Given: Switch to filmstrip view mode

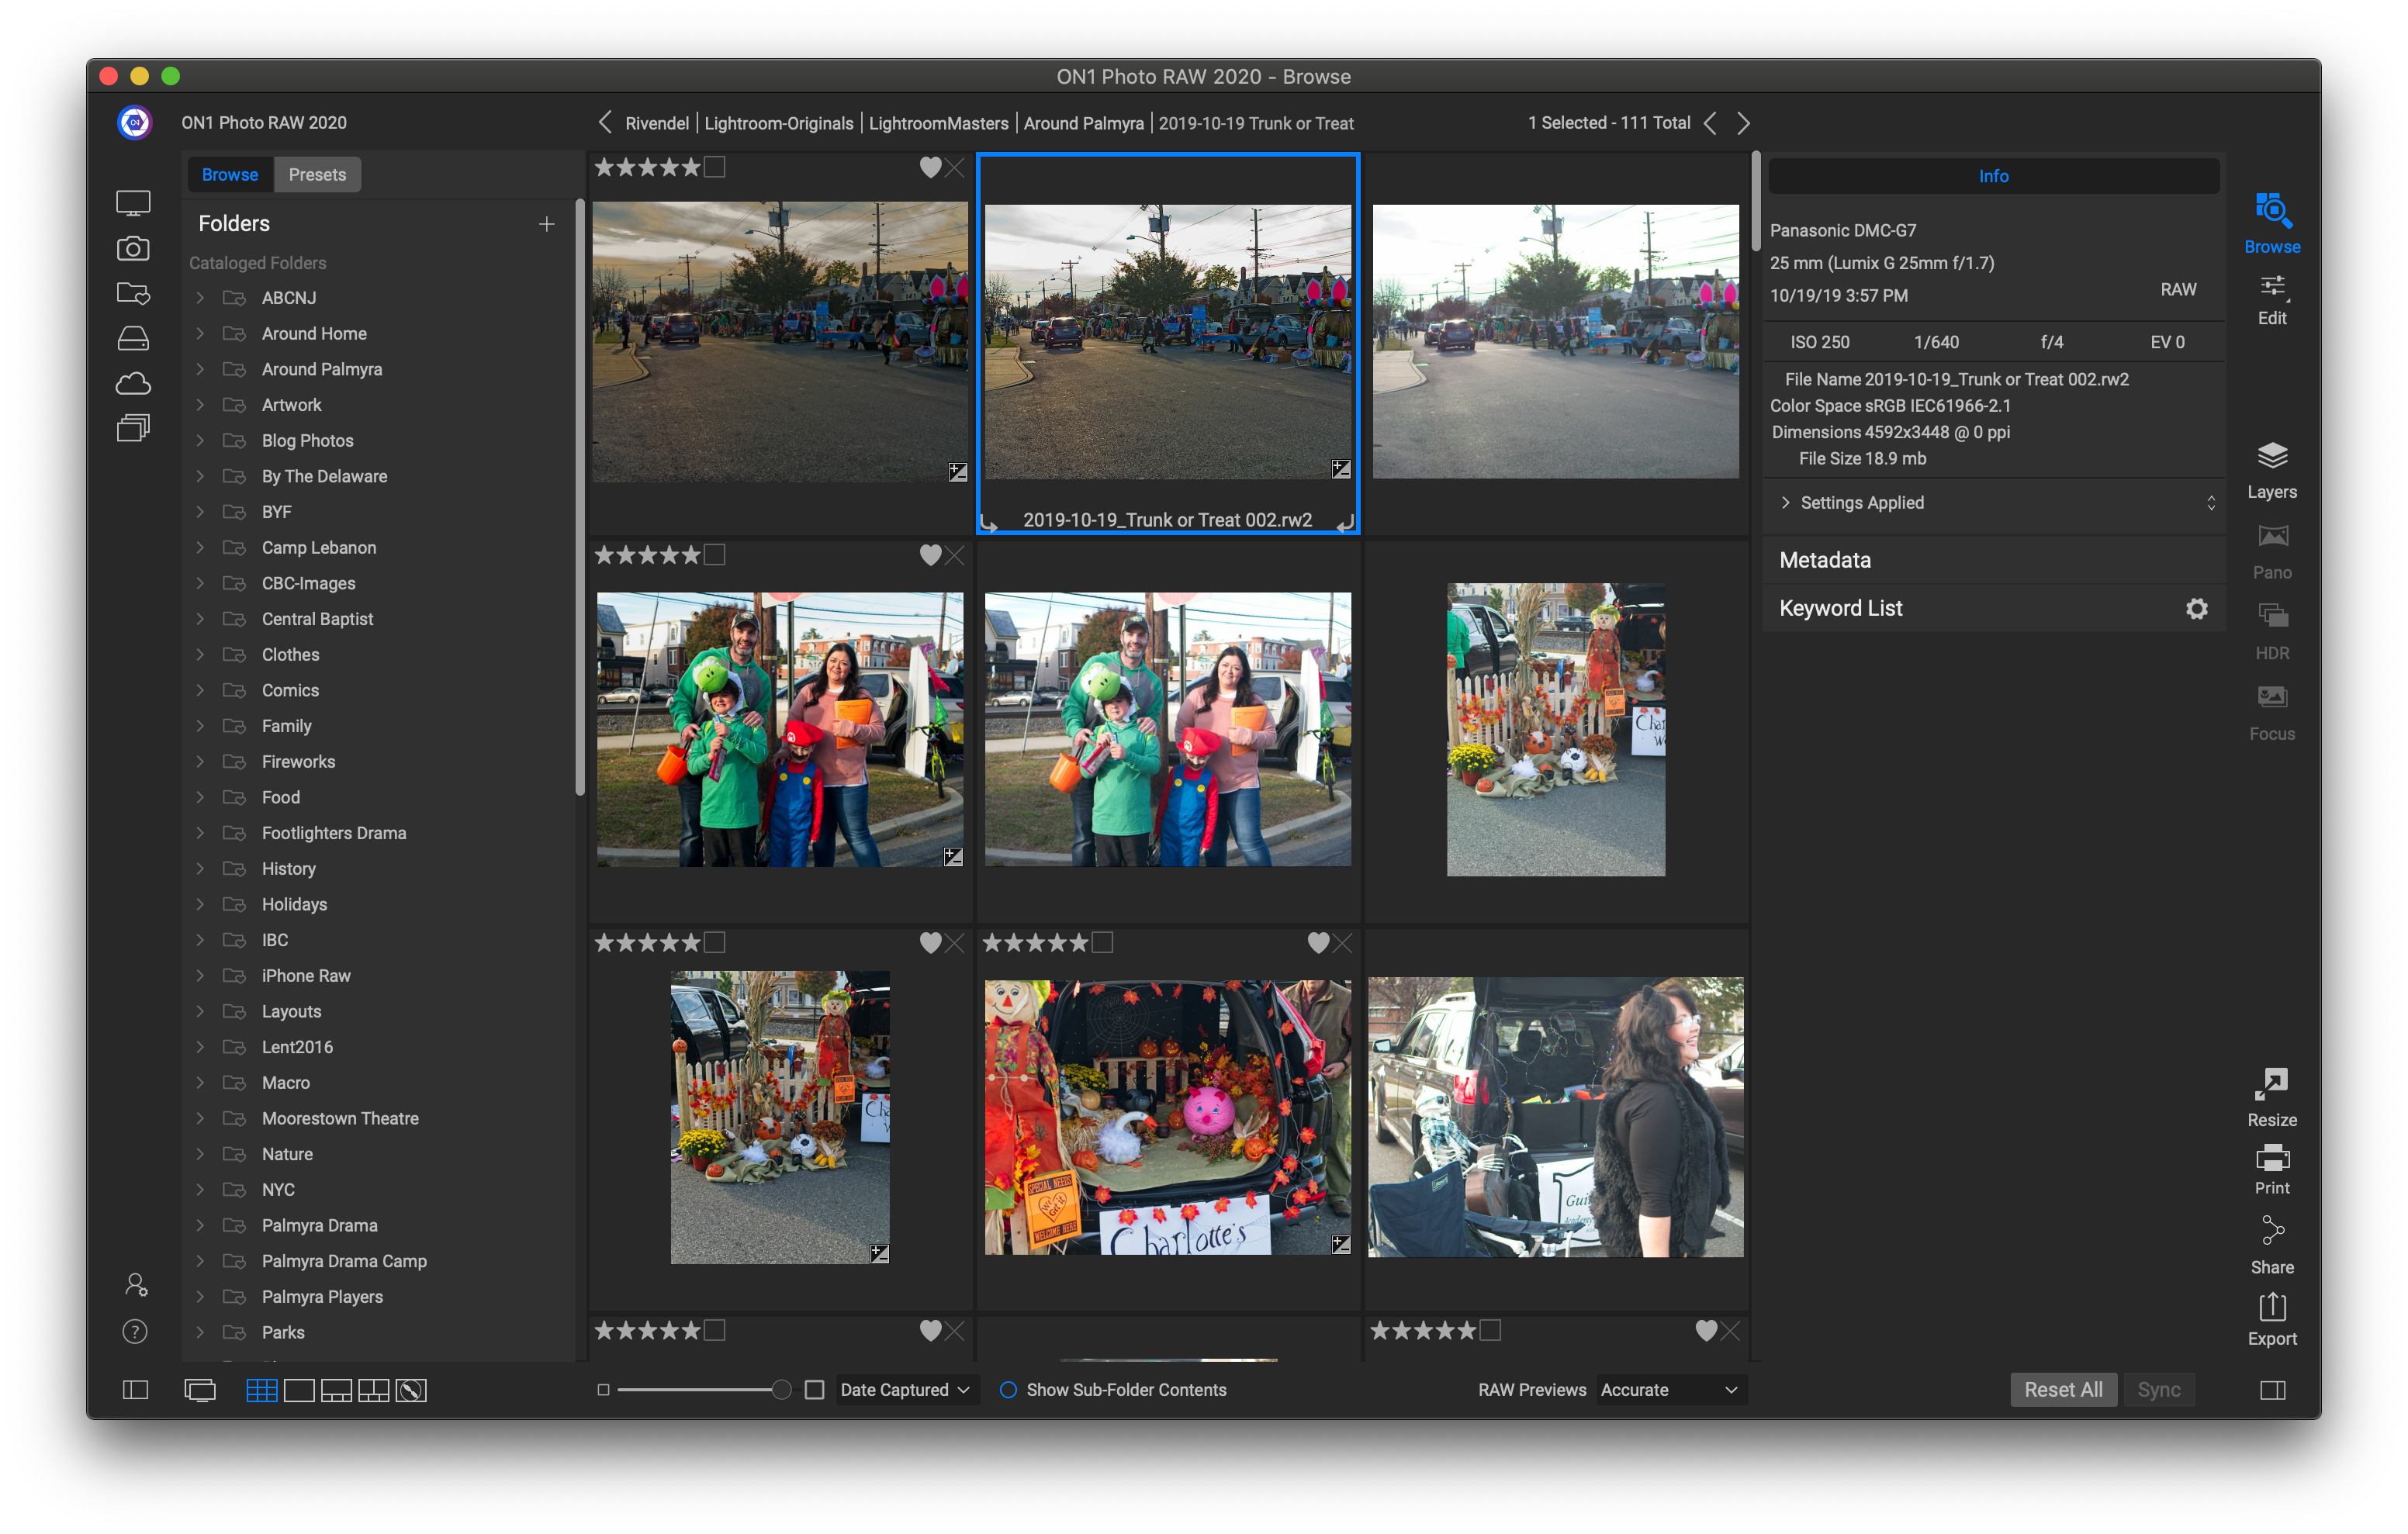Looking at the screenshot, I should (x=336, y=1390).
